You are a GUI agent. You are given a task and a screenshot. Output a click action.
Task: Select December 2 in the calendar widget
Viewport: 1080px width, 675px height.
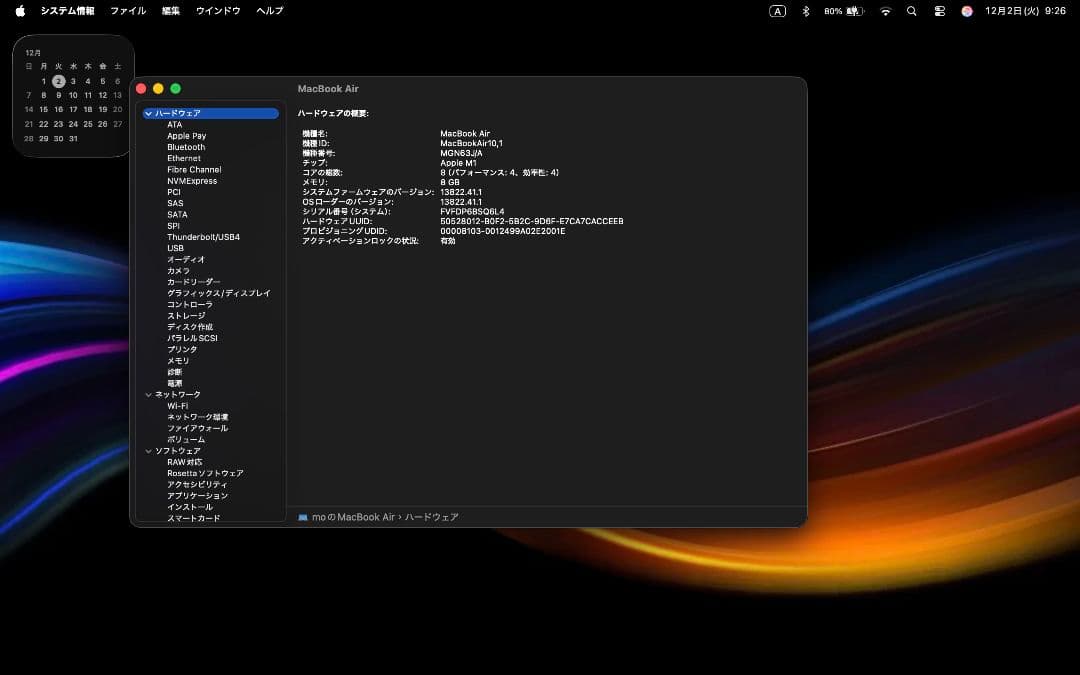click(58, 81)
